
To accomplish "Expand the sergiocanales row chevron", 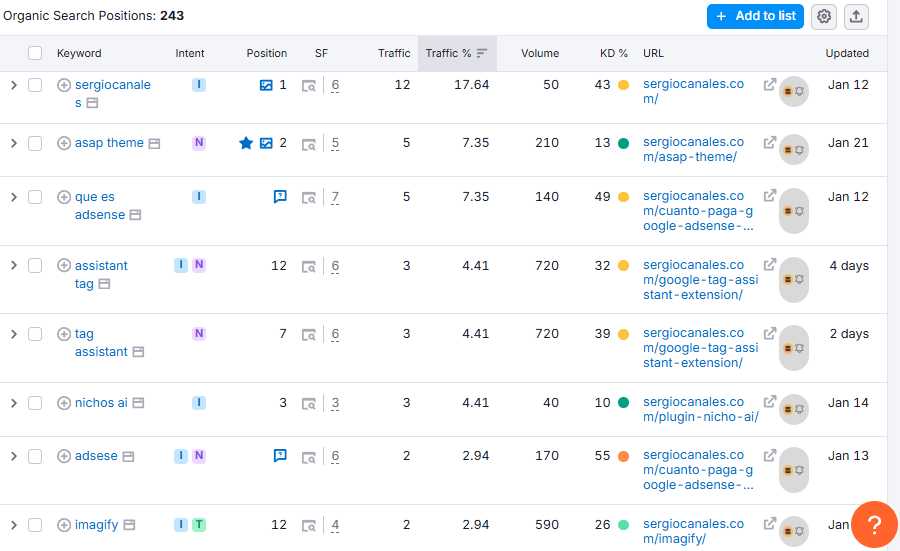I will click(x=14, y=85).
